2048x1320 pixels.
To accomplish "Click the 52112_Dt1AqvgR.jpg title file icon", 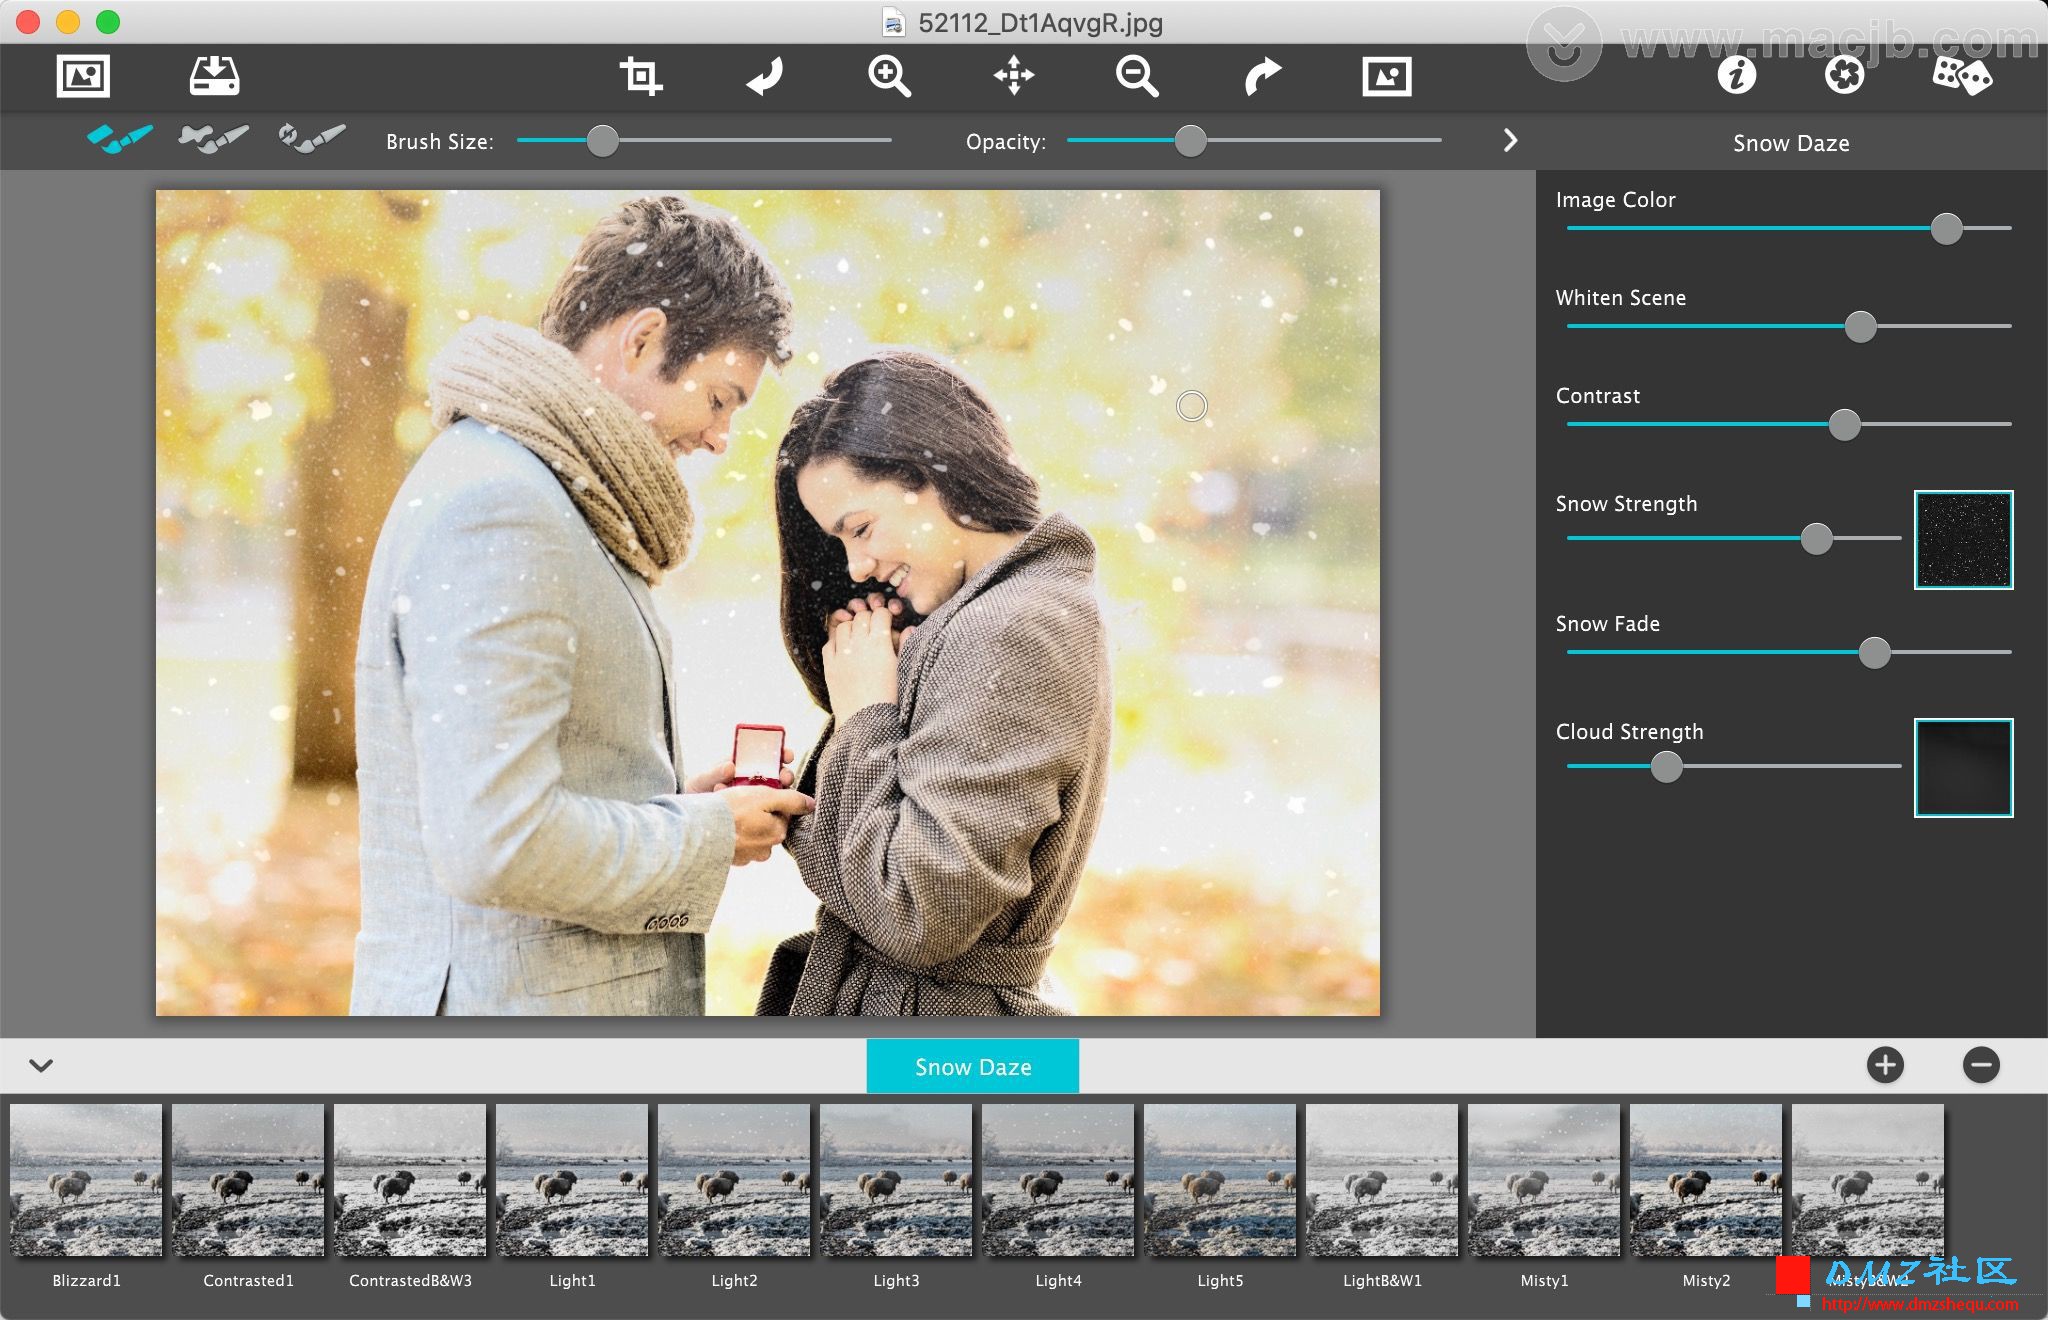I will pyautogui.click(x=893, y=22).
